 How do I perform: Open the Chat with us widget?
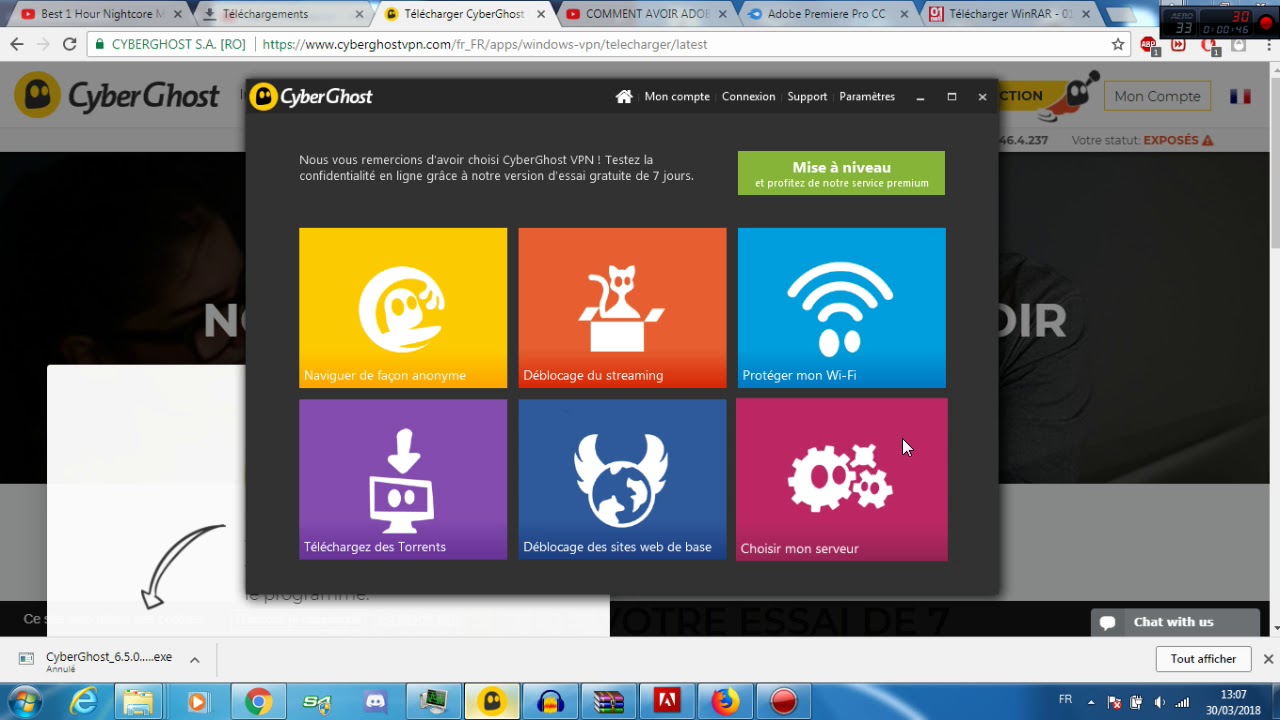pos(1175,622)
